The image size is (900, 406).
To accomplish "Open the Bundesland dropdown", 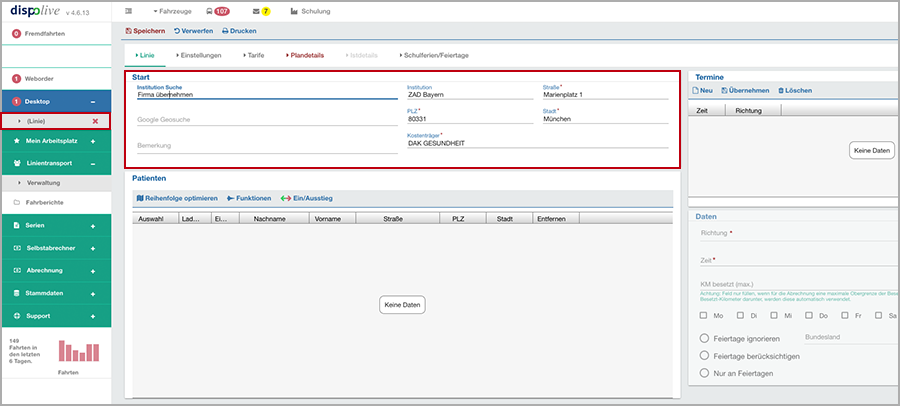I will [850, 337].
